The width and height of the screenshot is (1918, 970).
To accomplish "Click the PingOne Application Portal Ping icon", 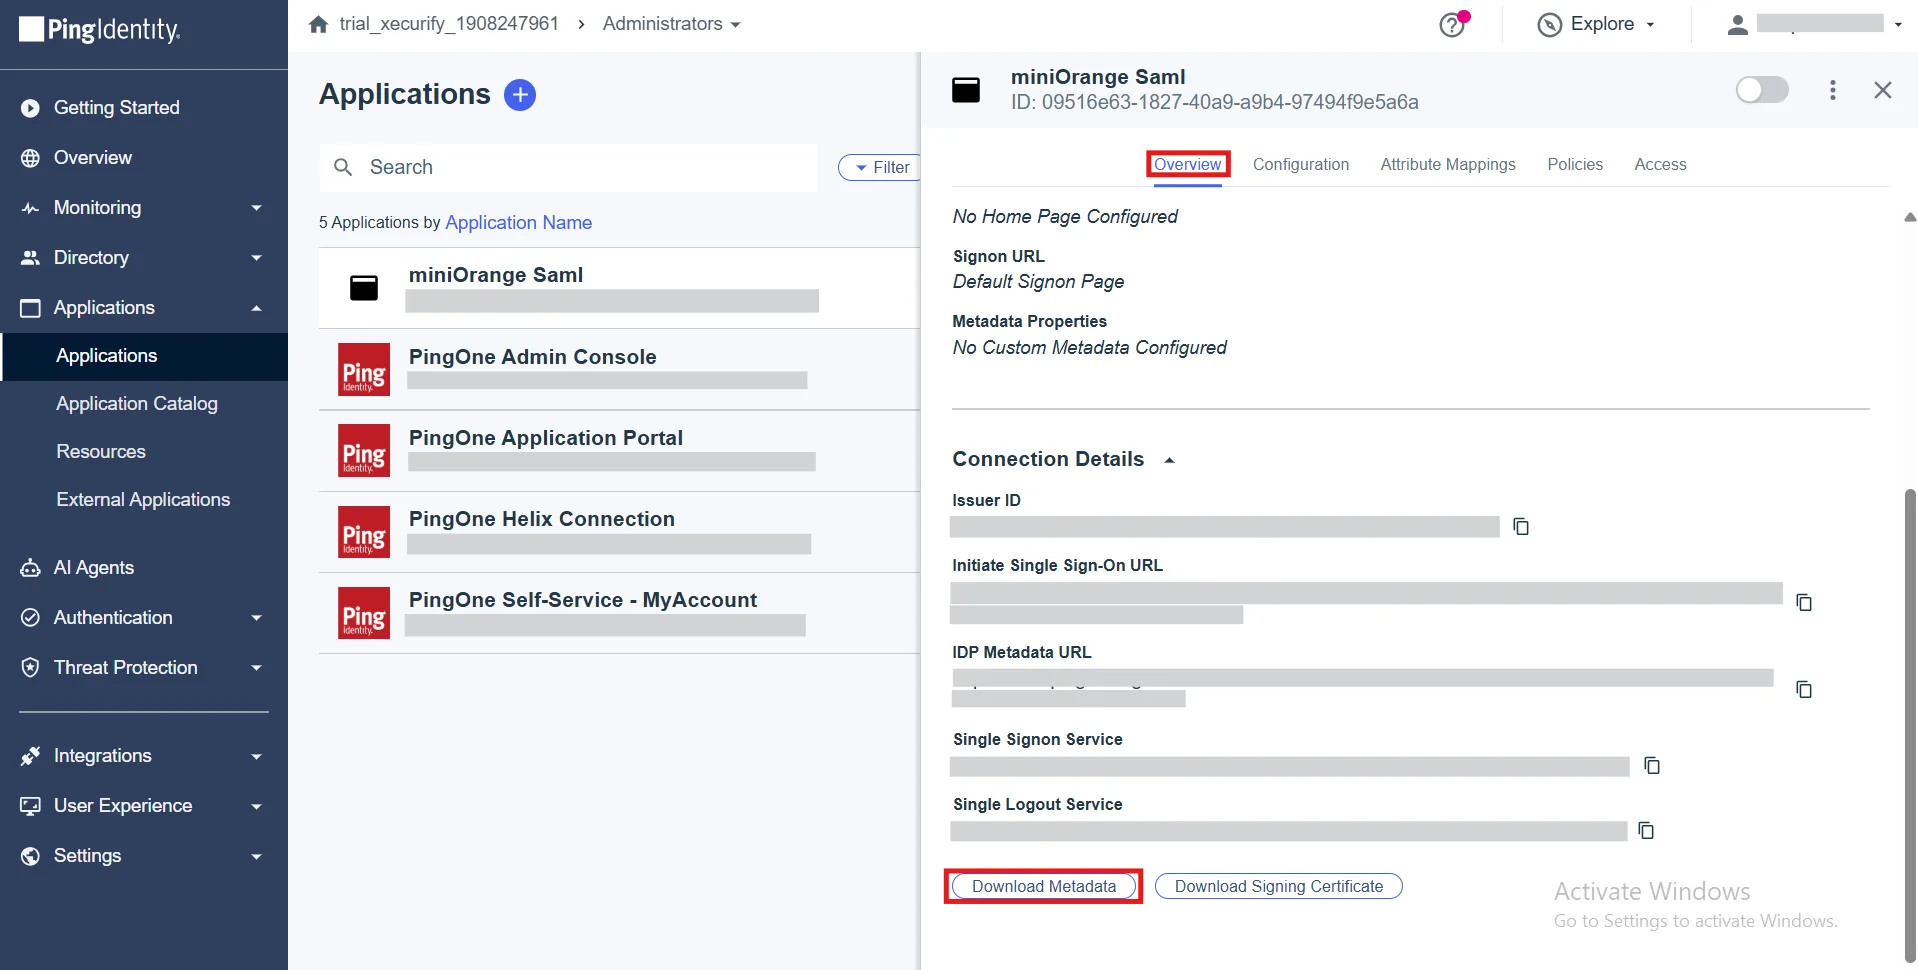I will click(364, 450).
